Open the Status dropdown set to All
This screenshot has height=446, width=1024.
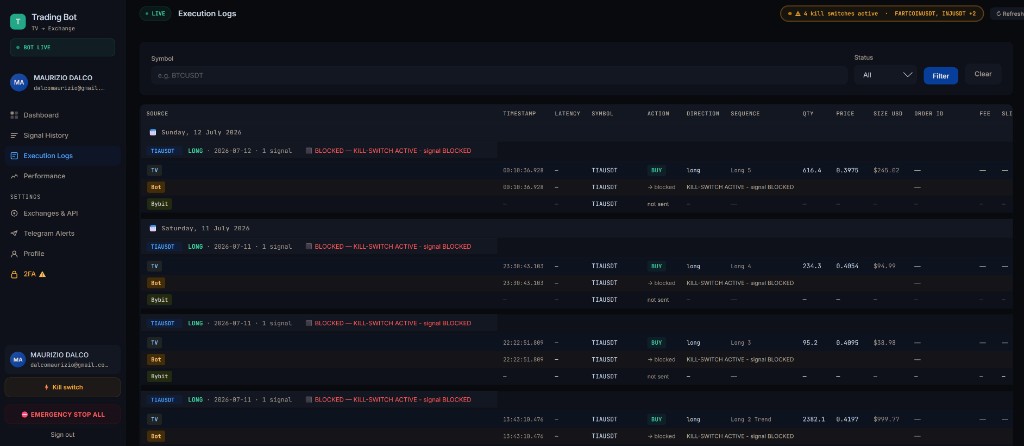click(886, 75)
